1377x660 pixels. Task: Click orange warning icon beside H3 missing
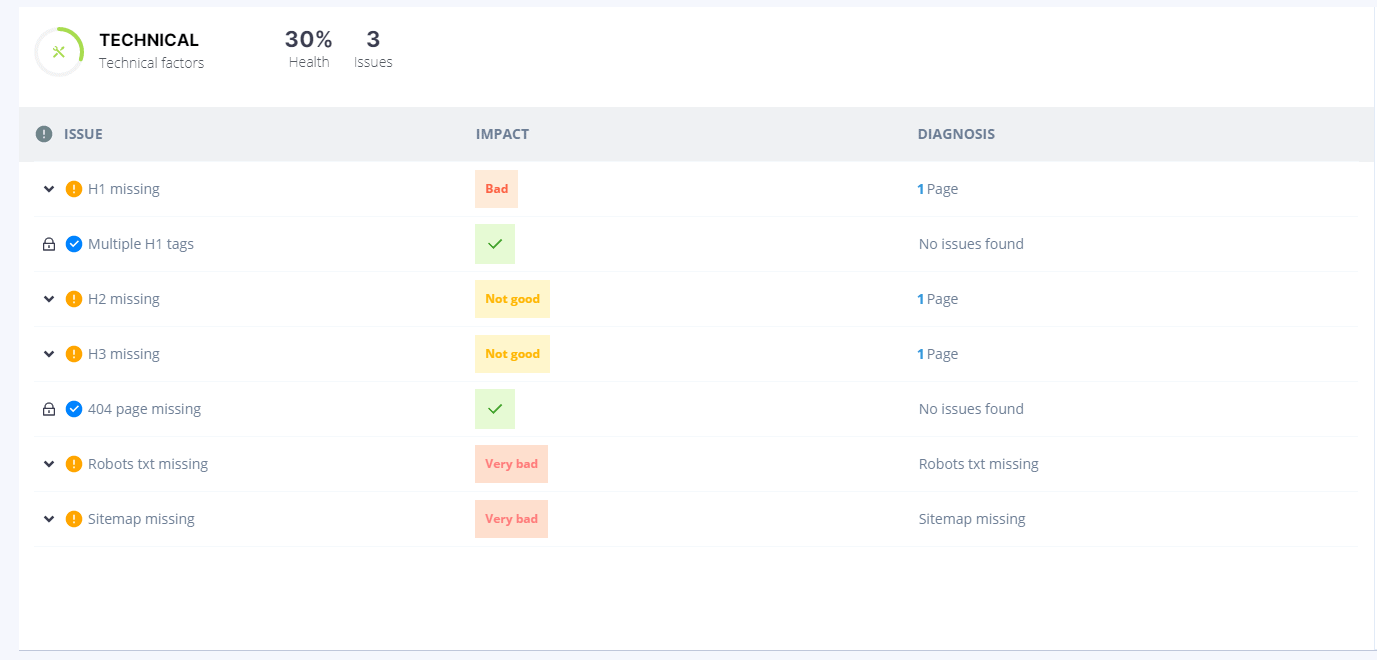pos(74,354)
